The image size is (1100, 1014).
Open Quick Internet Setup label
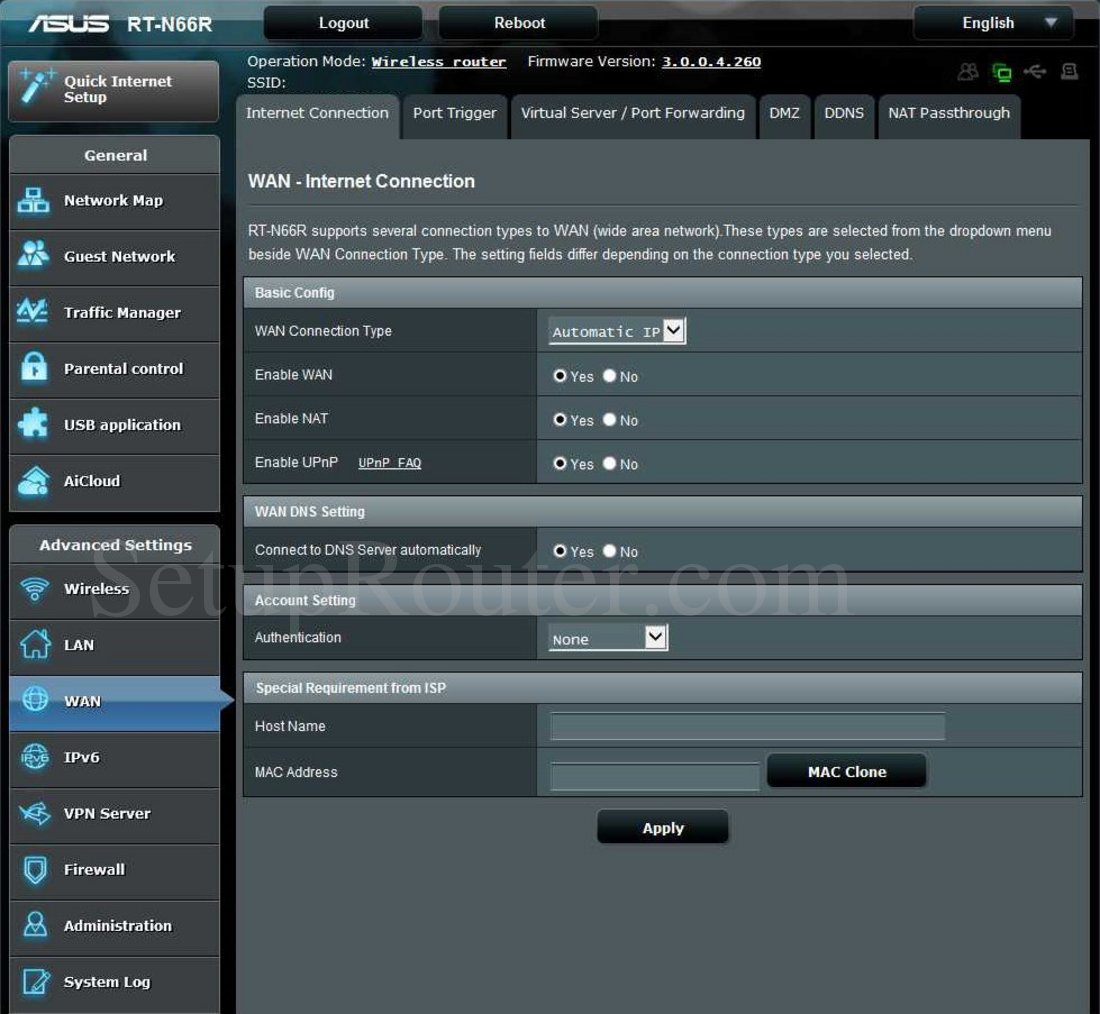coord(118,89)
